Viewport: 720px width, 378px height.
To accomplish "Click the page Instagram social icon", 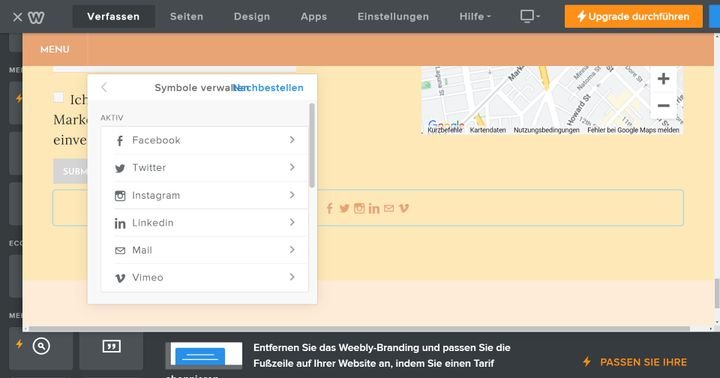I will pyautogui.click(x=359, y=209).
